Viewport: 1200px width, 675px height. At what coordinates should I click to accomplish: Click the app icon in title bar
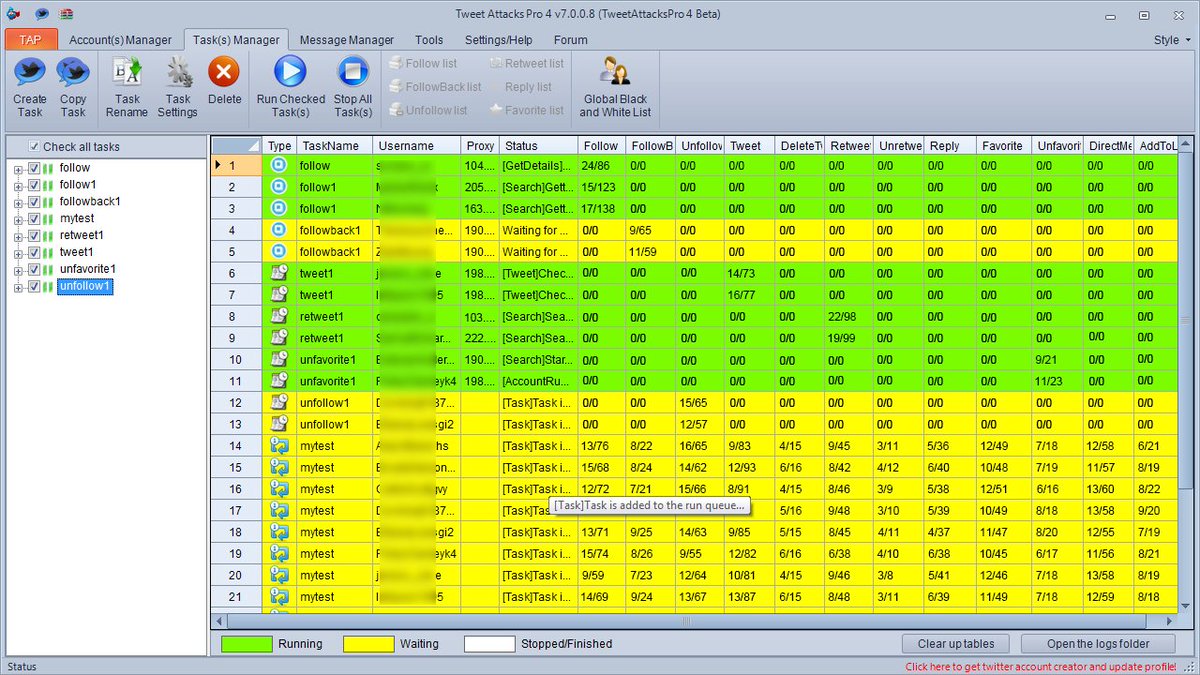click(13, 14)
